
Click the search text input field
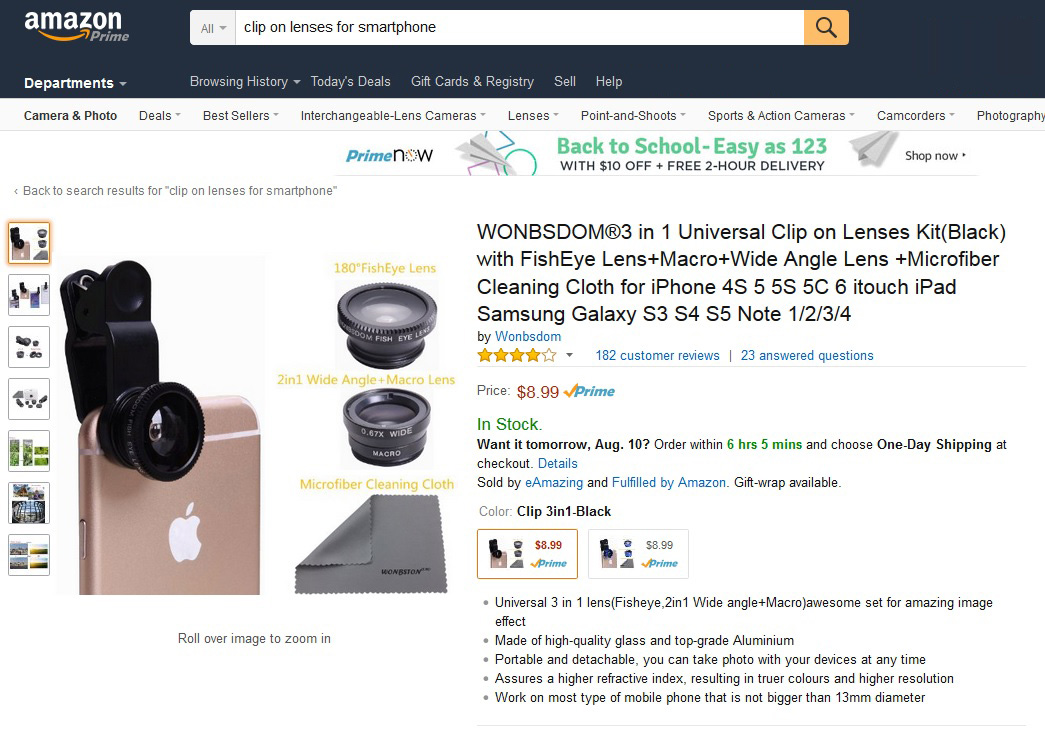[x=519, y=27]
